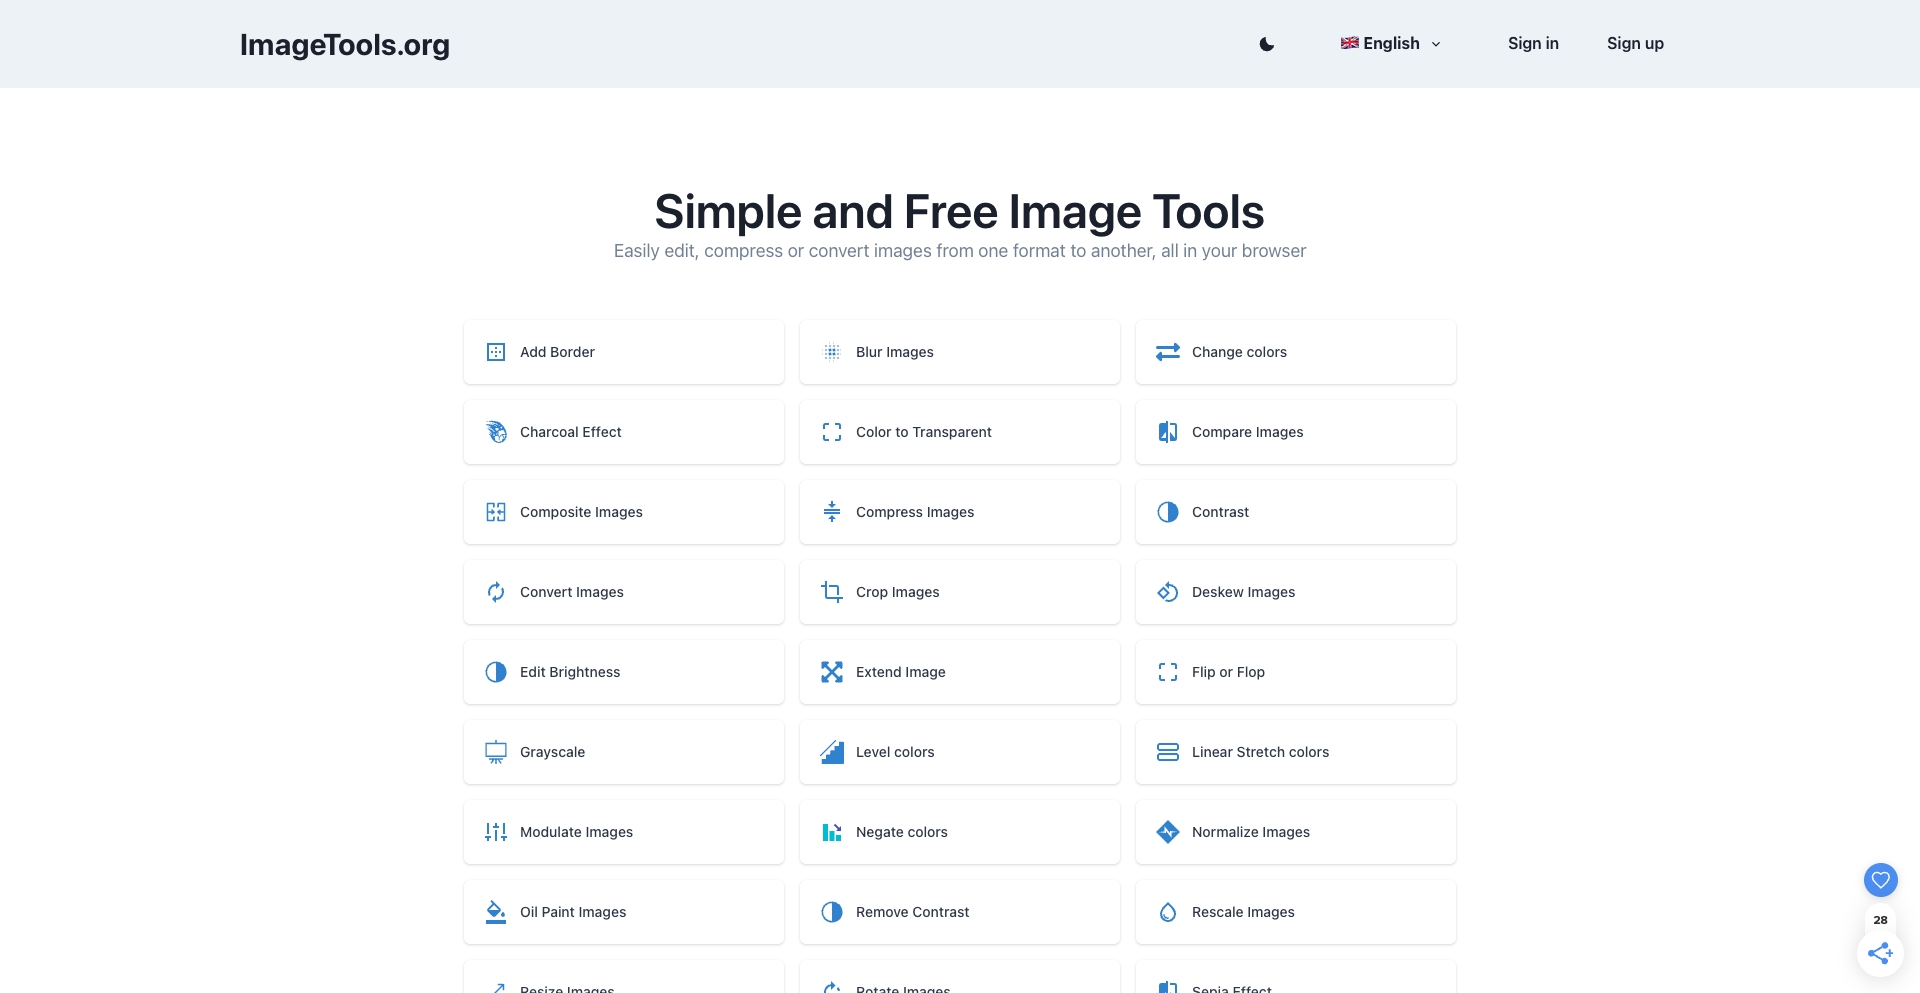Click the Compress Images arrow icon

click(831, 512)
